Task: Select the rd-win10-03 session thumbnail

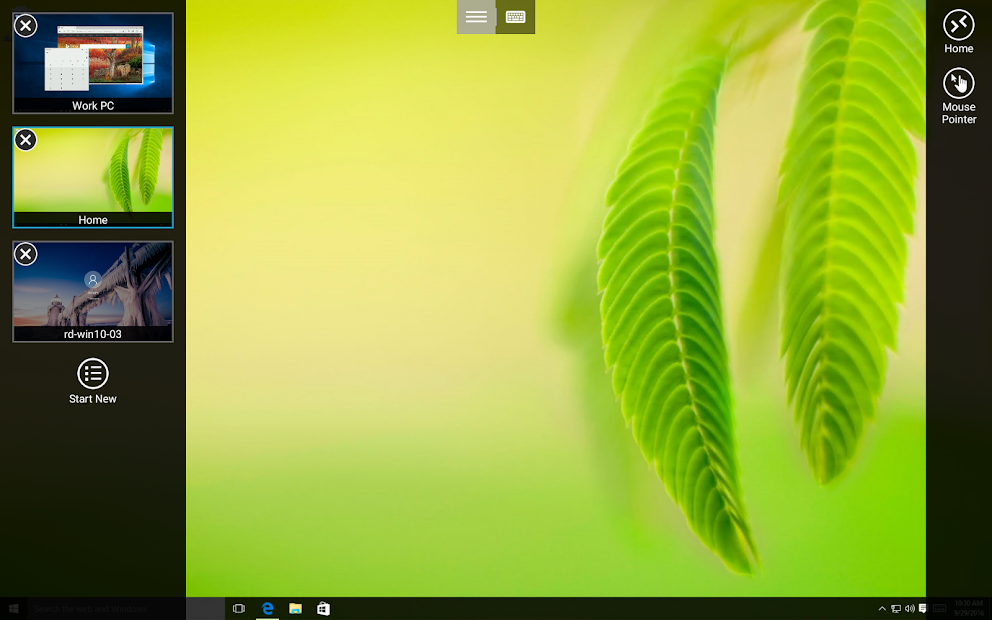Action: point(92,291)
